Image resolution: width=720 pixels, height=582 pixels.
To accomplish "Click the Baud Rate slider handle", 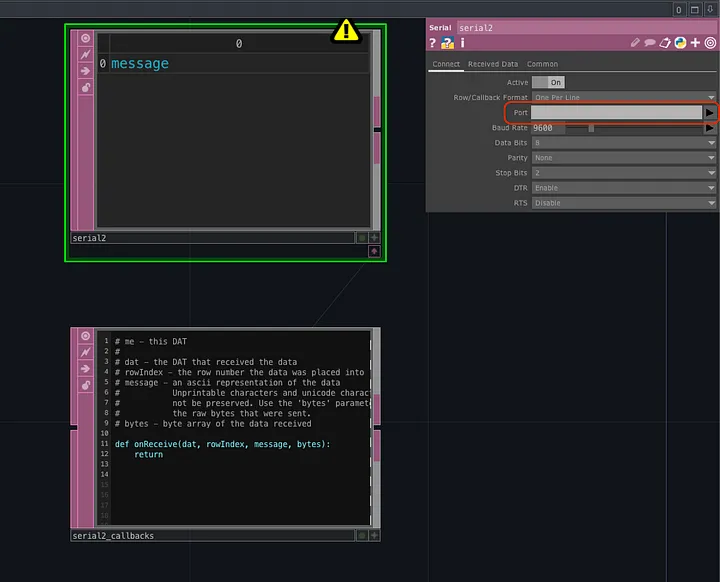I will 592,128.
